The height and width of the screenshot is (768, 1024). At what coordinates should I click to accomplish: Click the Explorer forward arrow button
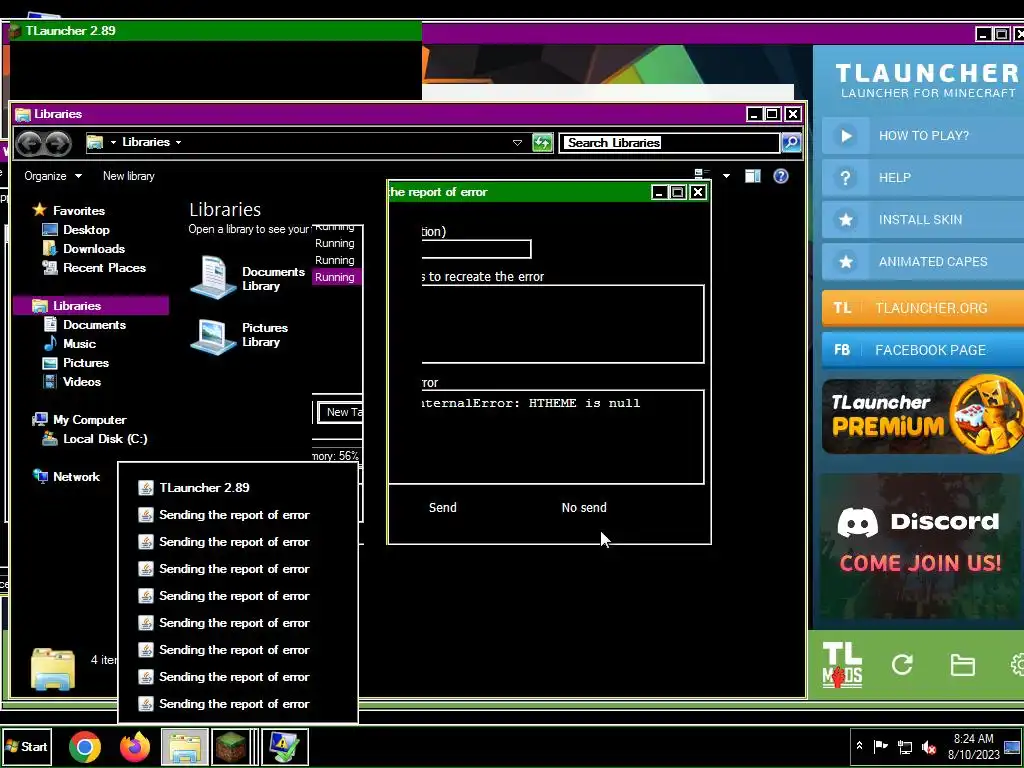(x=57, y=143)
